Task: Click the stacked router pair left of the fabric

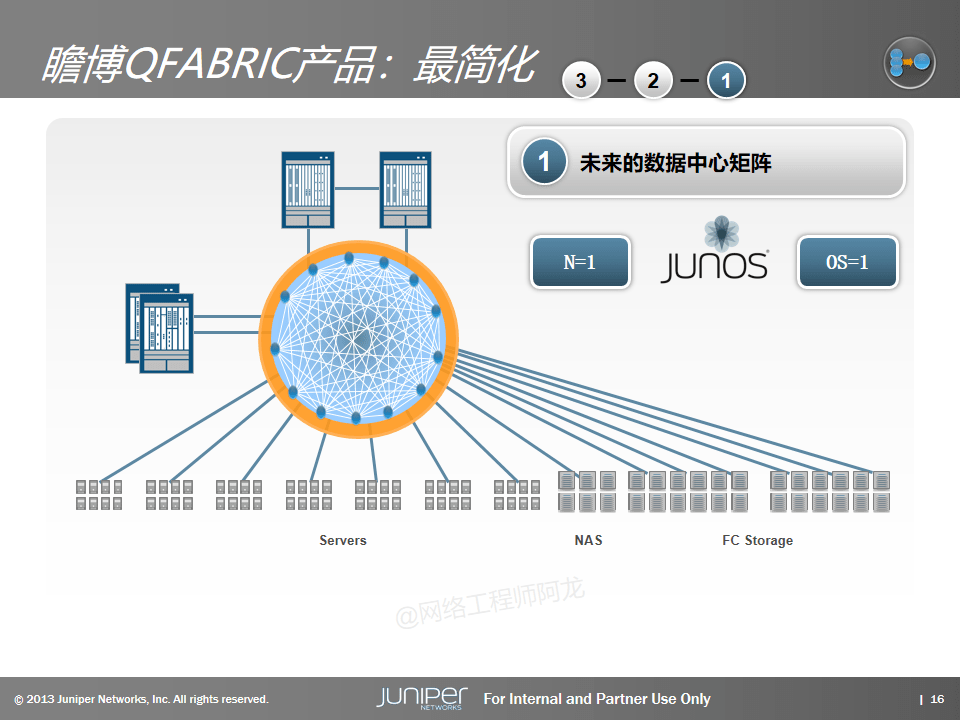Action: click(160, 328)
